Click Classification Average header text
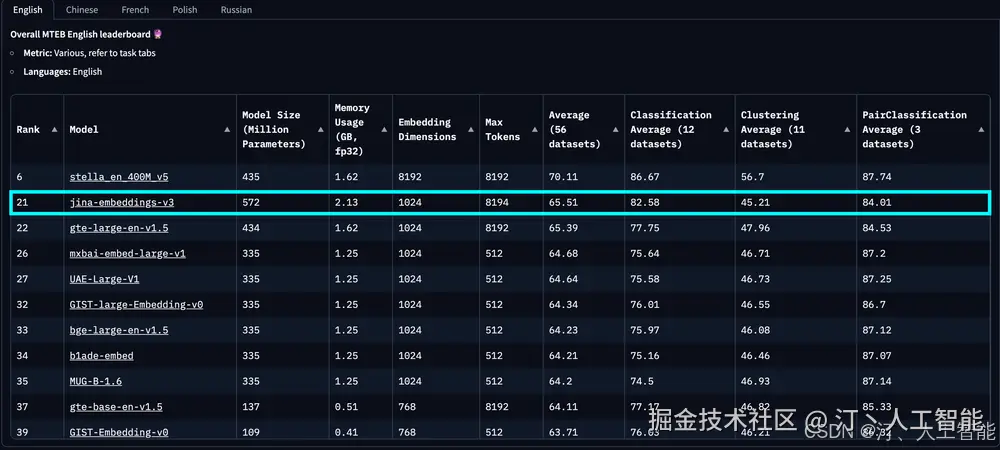This screenshot has height=450, width=1000. [671, 129]
